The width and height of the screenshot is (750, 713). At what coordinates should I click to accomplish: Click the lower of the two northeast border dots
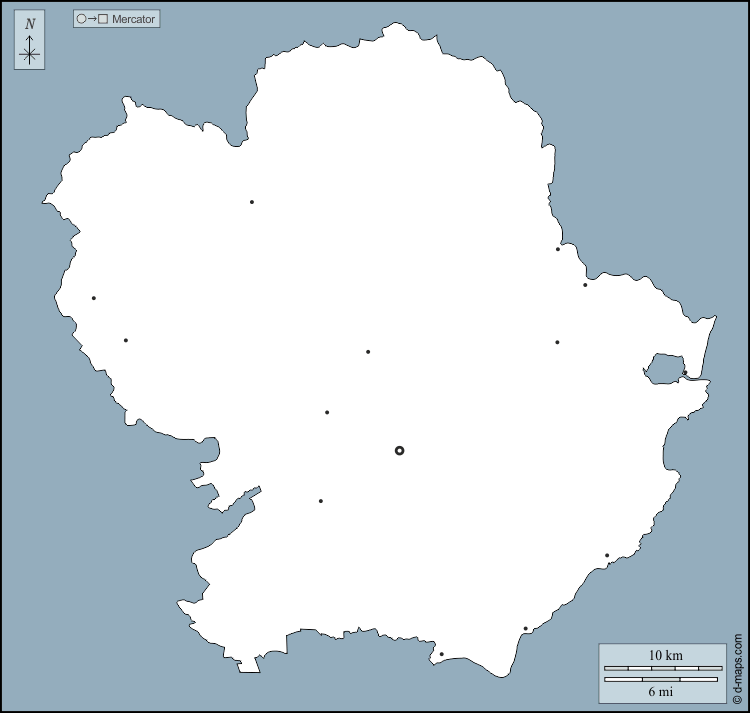pos(585,285)
